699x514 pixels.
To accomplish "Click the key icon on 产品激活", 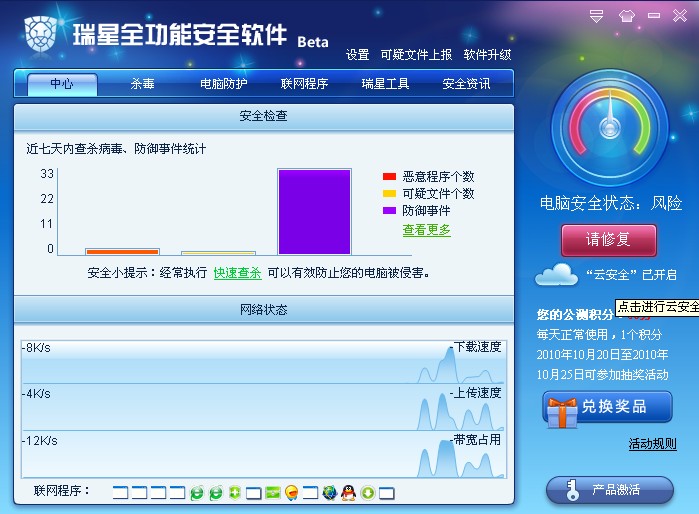I will pyautogui.click(x=572, y=490).
